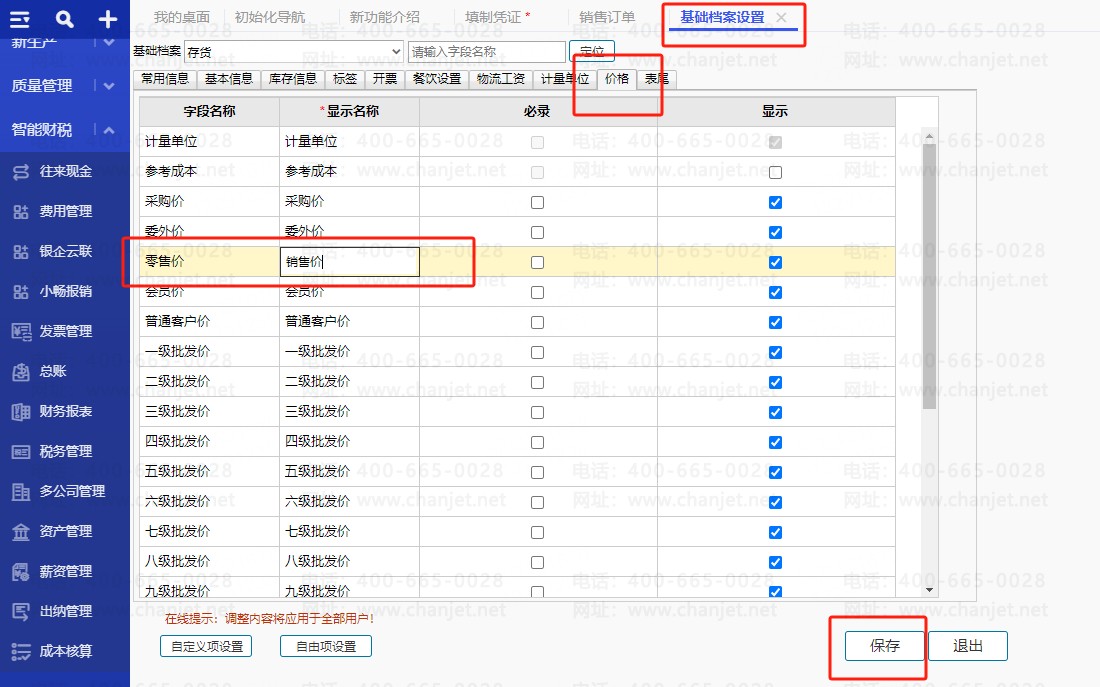Switch to 新功能介绍 tab
Screen dimensions: 1100x687
384,17
